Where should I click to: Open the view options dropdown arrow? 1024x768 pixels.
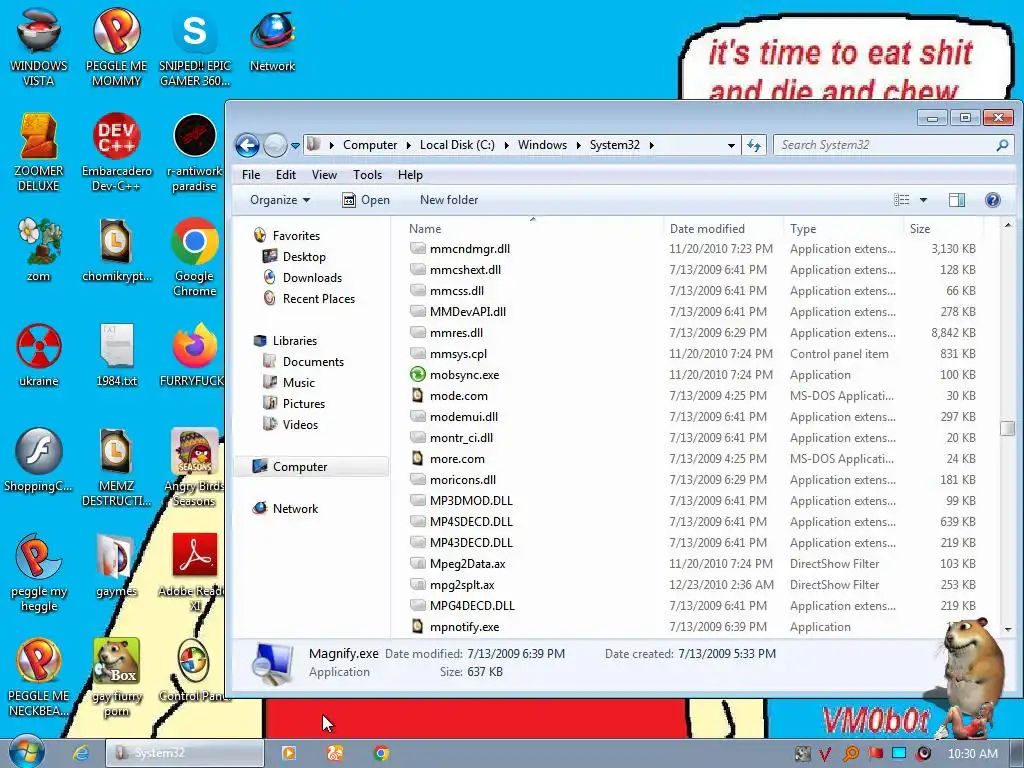[923, 200]
